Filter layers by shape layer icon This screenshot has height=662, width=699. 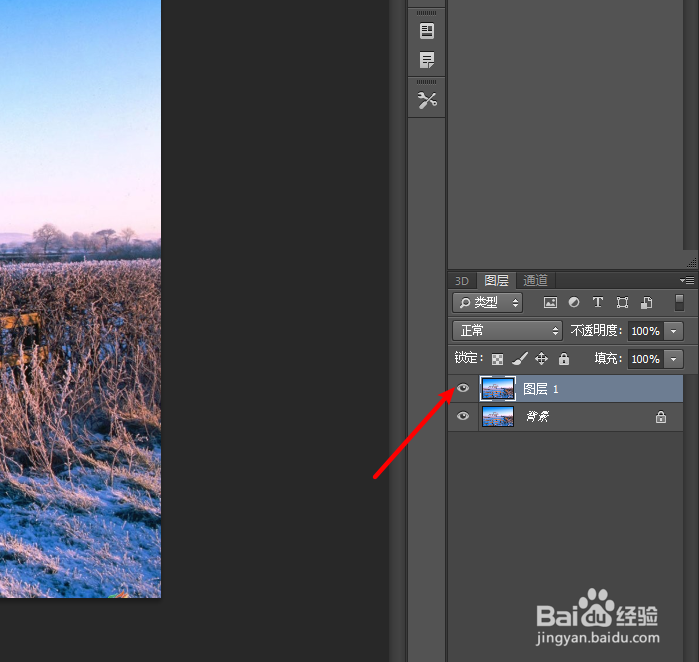point(622,303)
